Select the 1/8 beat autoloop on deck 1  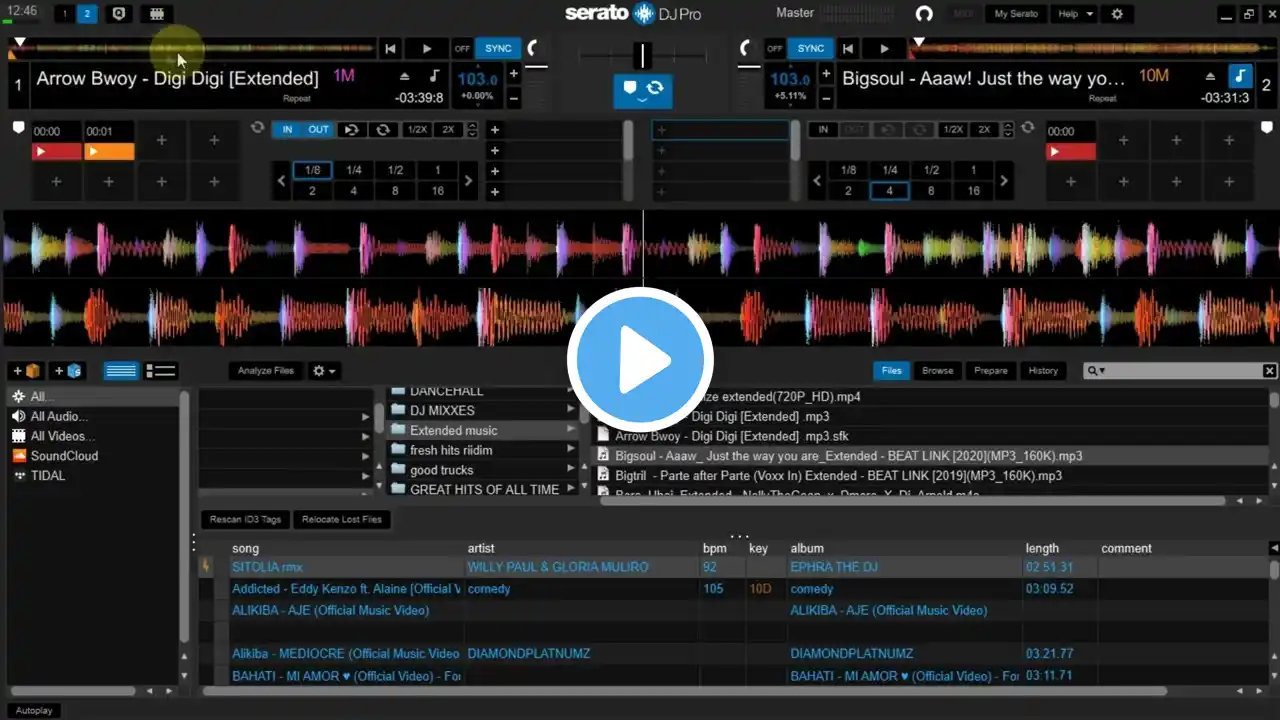coord(312,170)
